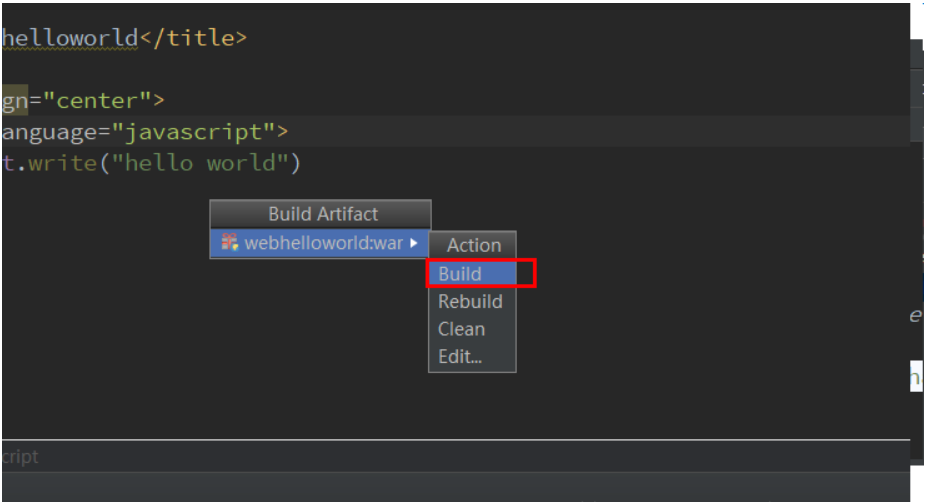Click the webhelloworld:war artifact gift icon

pos(229,242)
